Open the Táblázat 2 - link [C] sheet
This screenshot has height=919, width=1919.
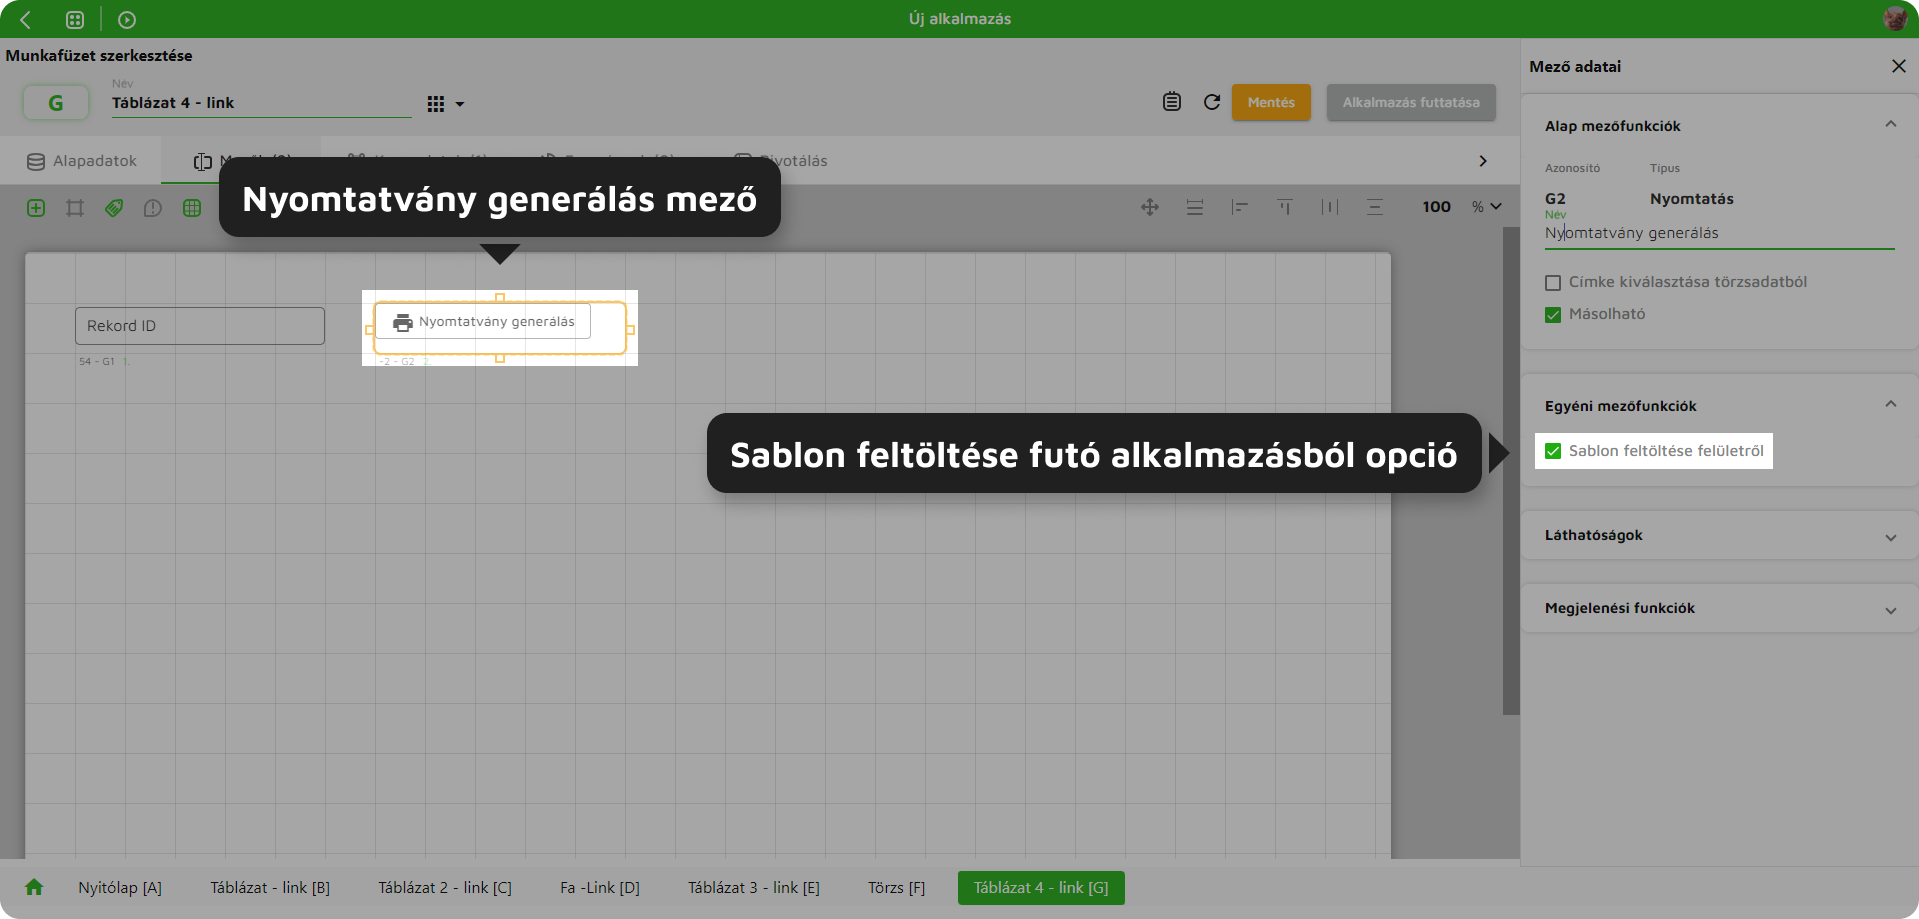pyautogui.click(x=445, y=888)
